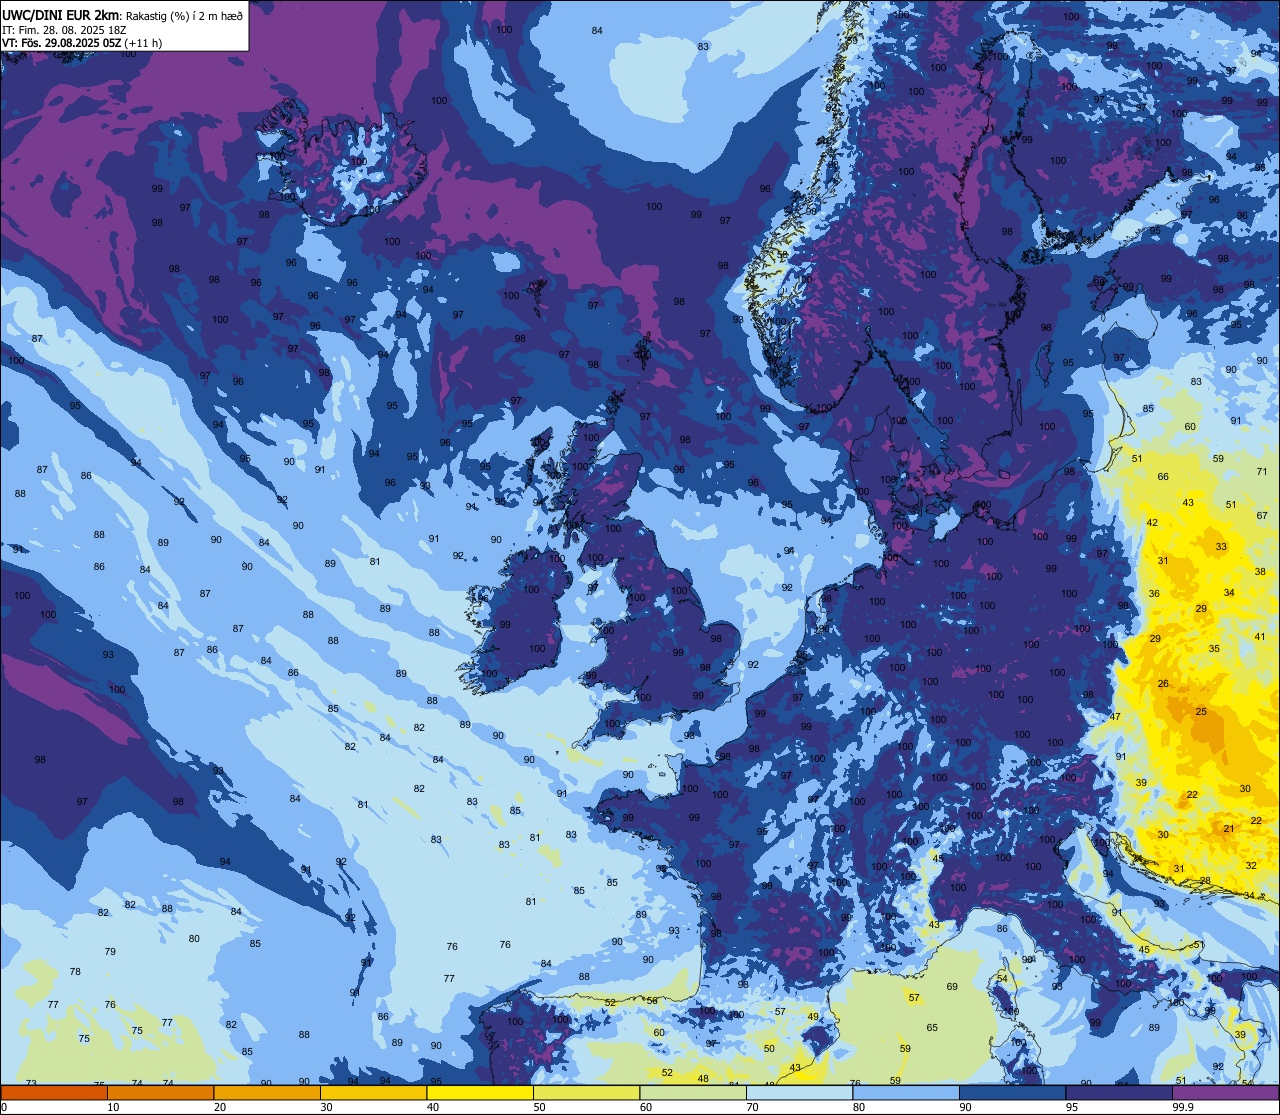Click the humidity value "47" on the map
The image size is (1280, 1115).
point(1115,718)
